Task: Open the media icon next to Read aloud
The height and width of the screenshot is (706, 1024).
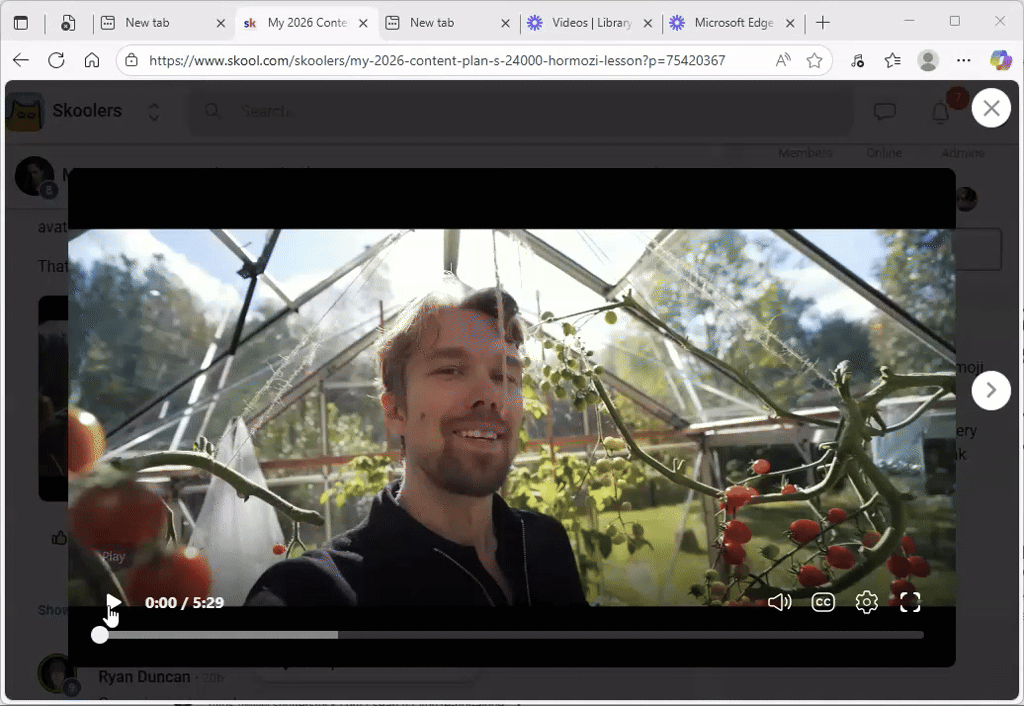Action: click(x=857, y=60)
